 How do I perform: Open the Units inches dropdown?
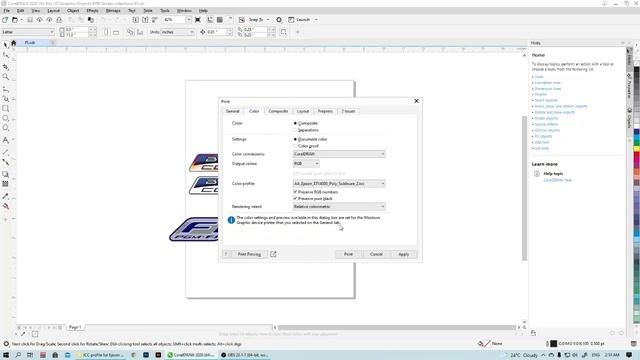tap(178, 32)
